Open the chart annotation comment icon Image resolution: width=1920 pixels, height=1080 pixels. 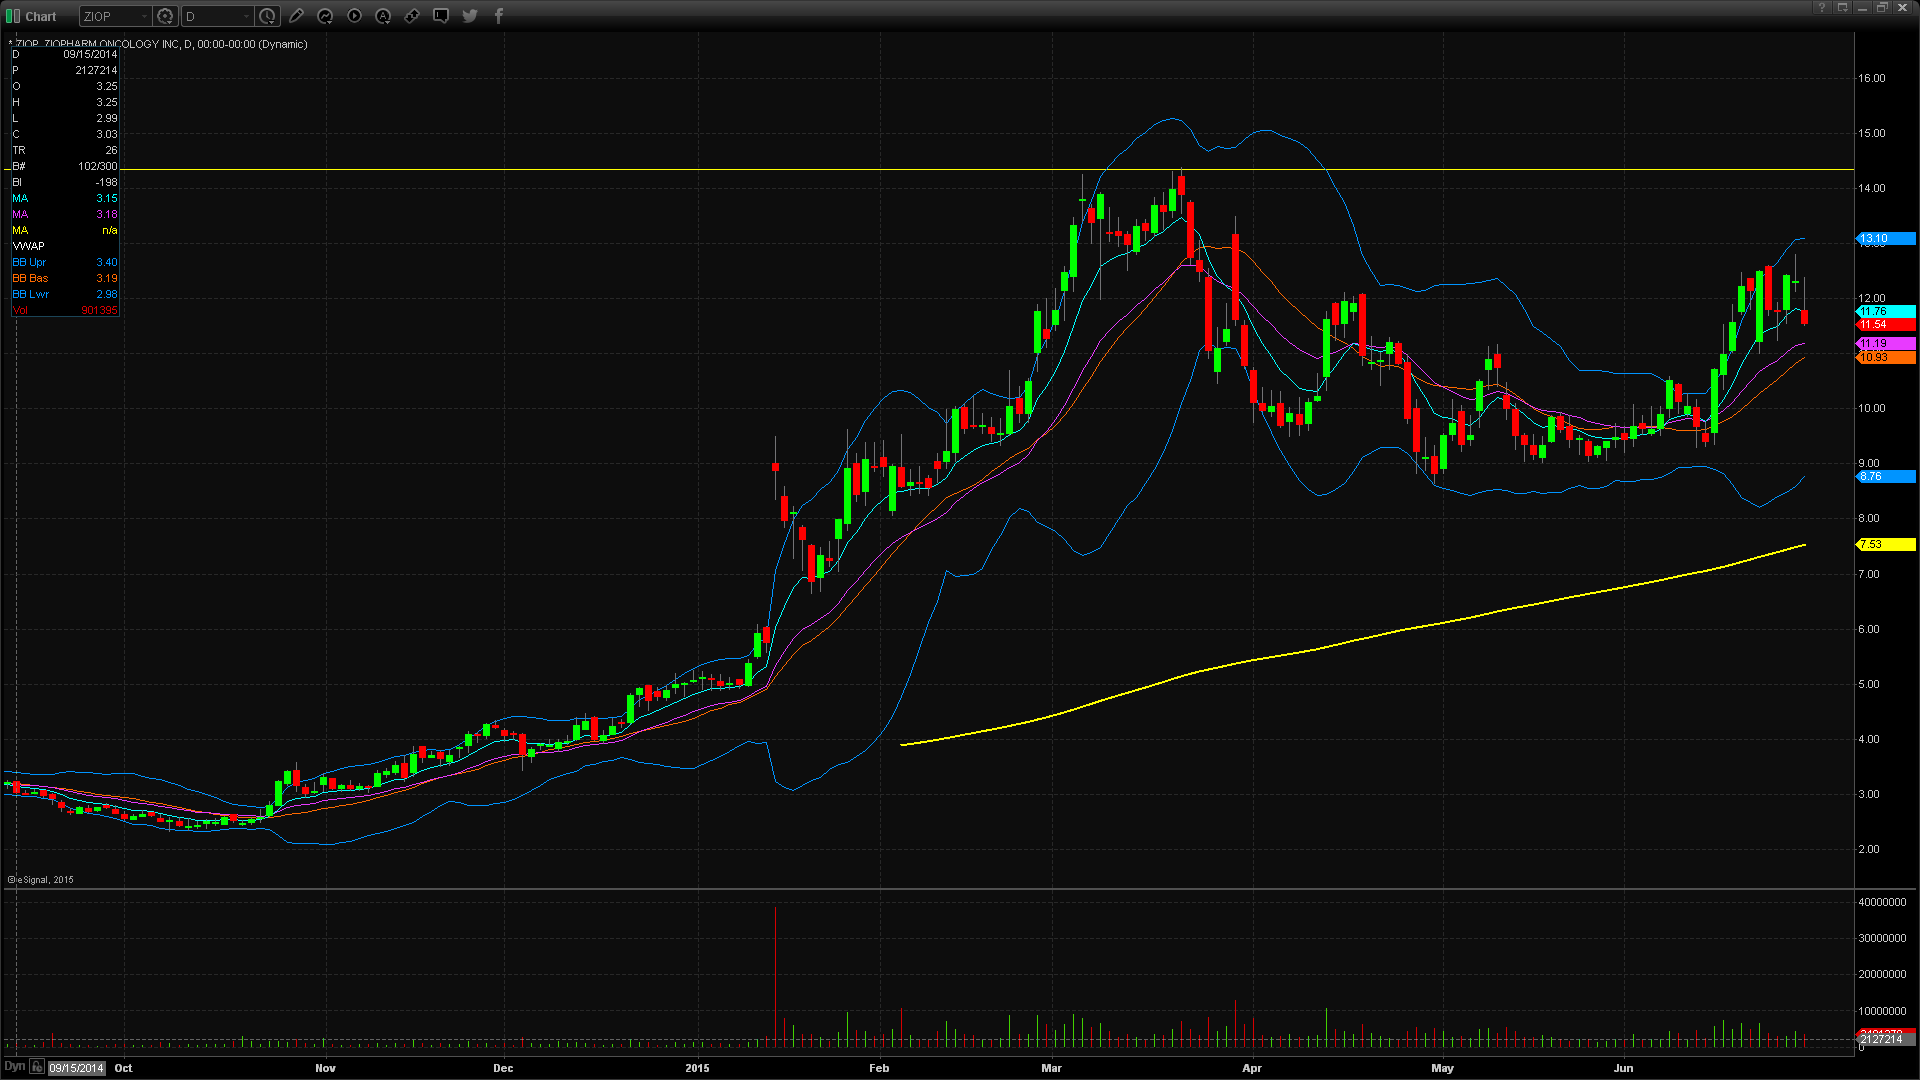(441, 16)
